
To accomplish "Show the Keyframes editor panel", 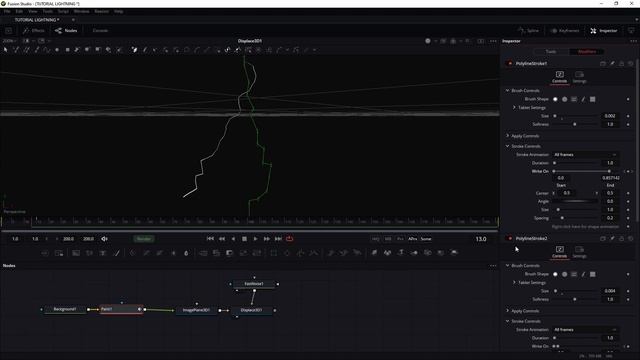I will coord(565,31).
